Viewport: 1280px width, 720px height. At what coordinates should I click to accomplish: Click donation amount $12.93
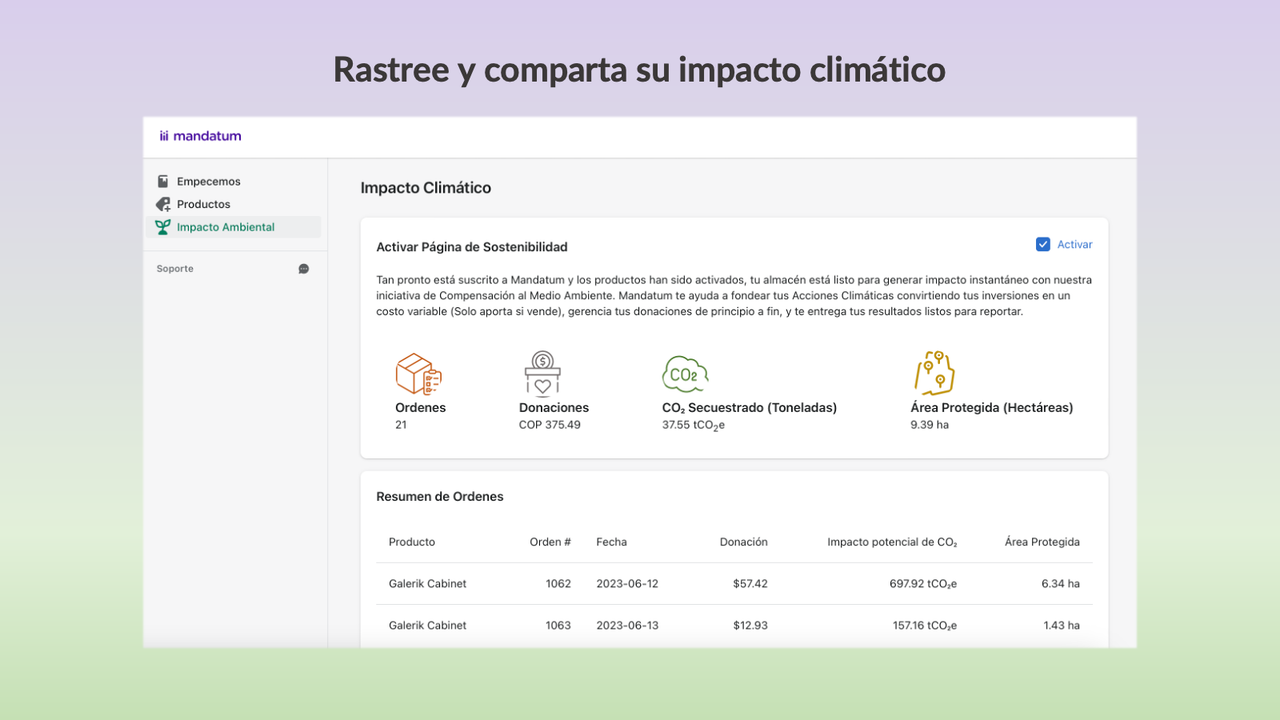click(x=750, y=625)
